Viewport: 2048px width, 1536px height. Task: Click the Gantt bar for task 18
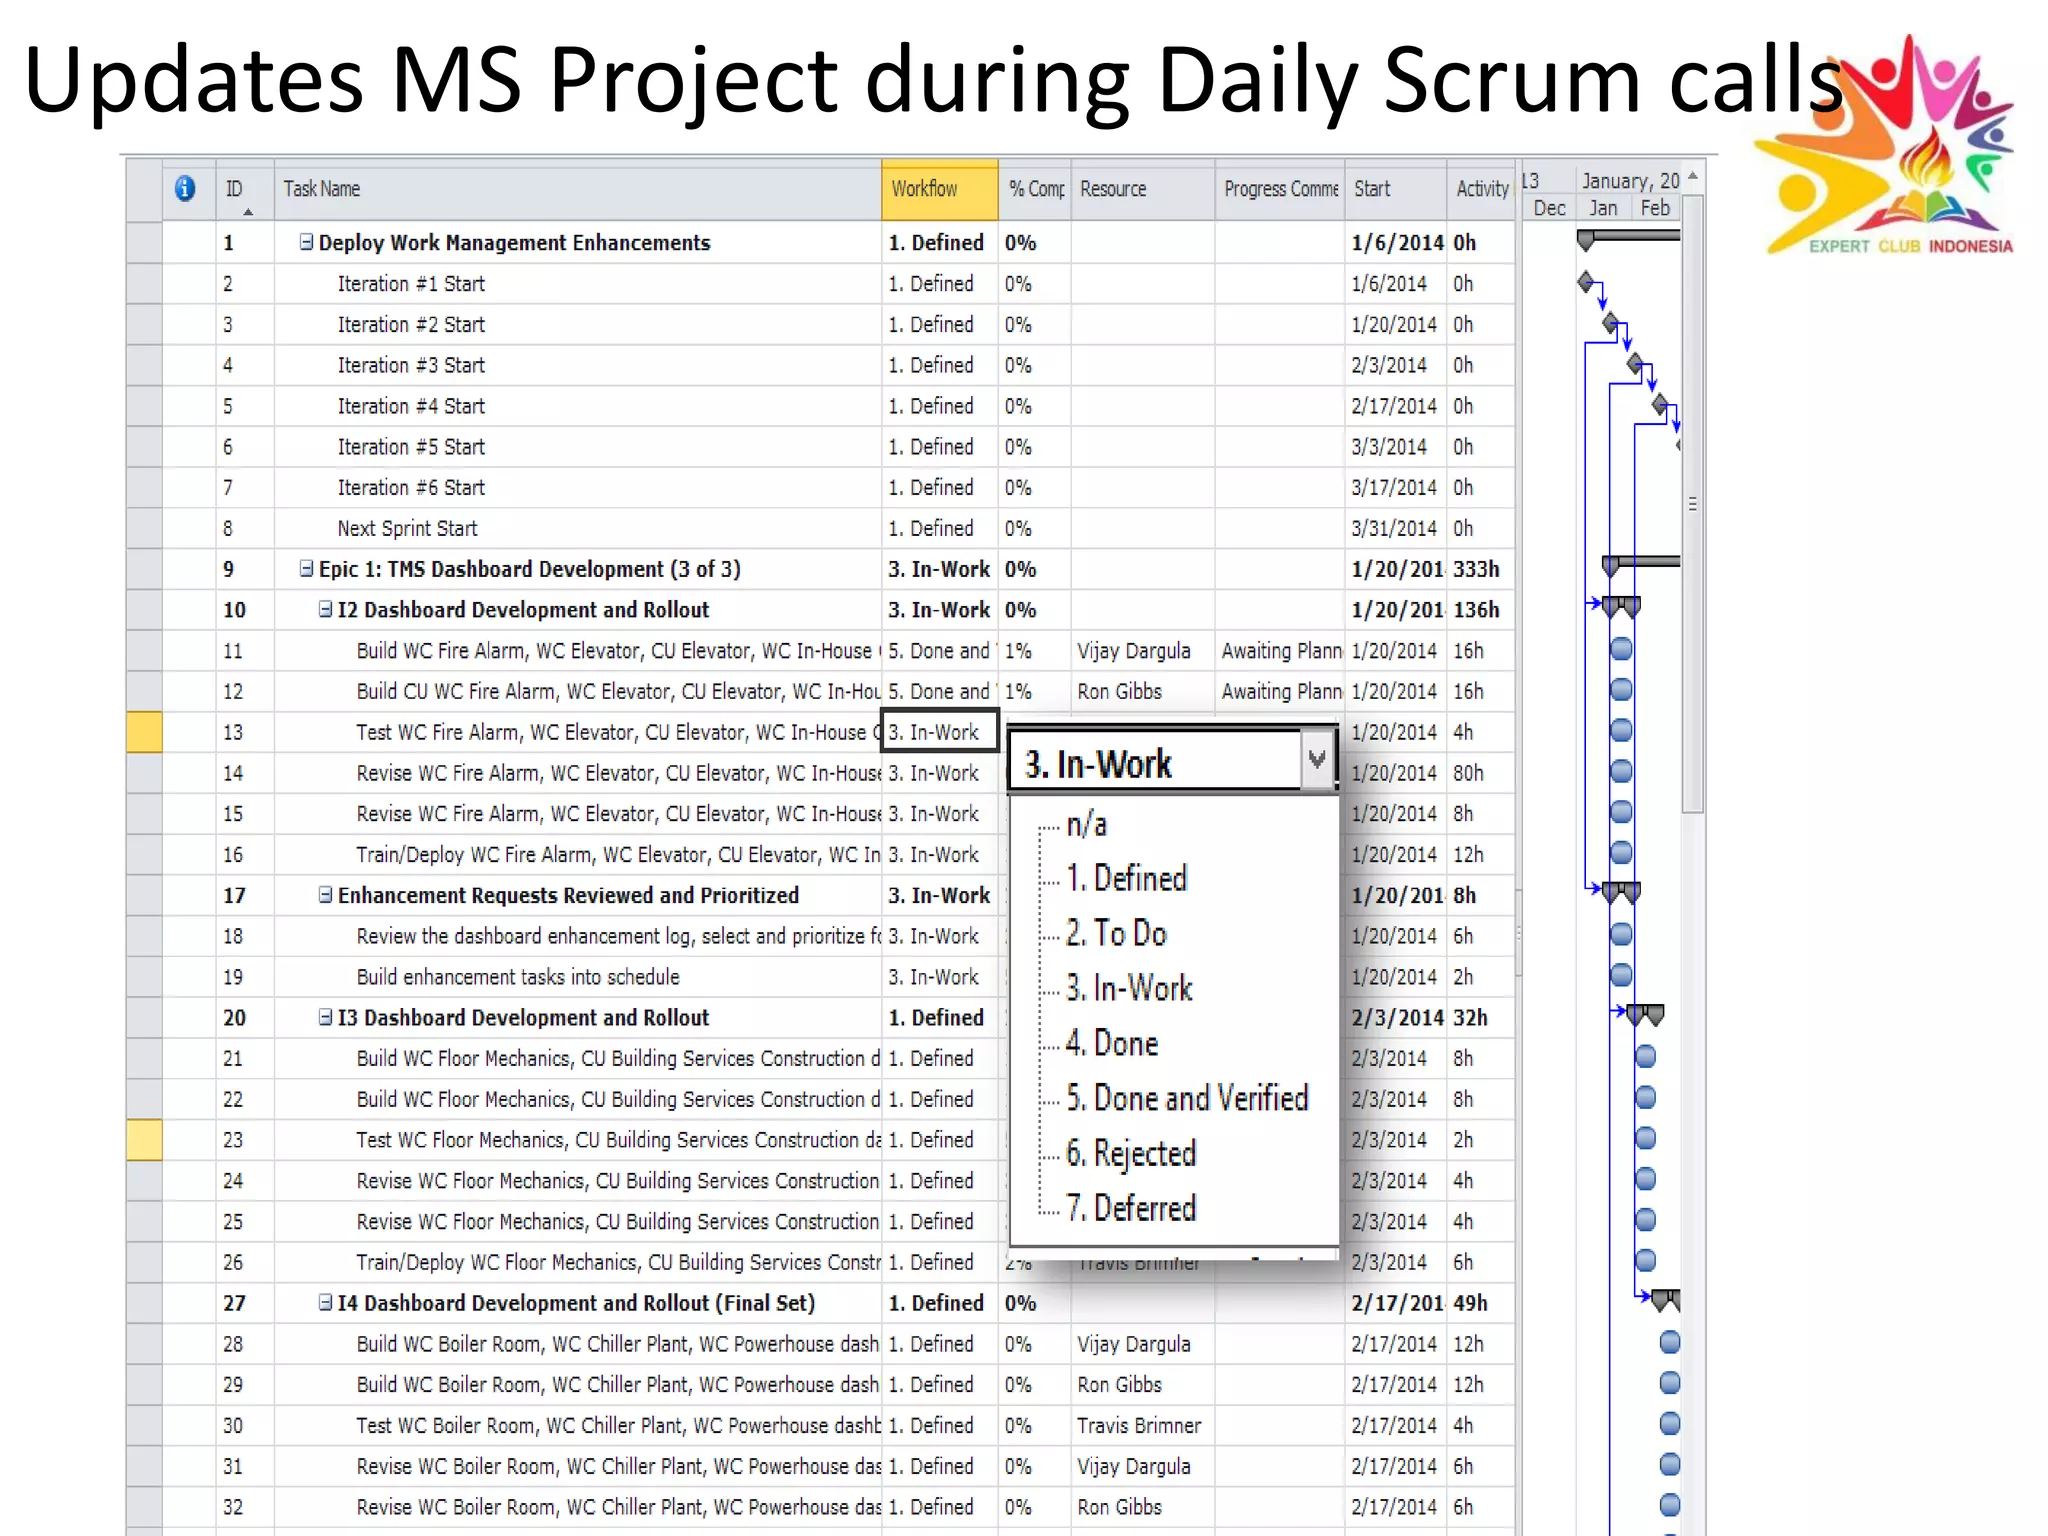(x=1621, y=935)
